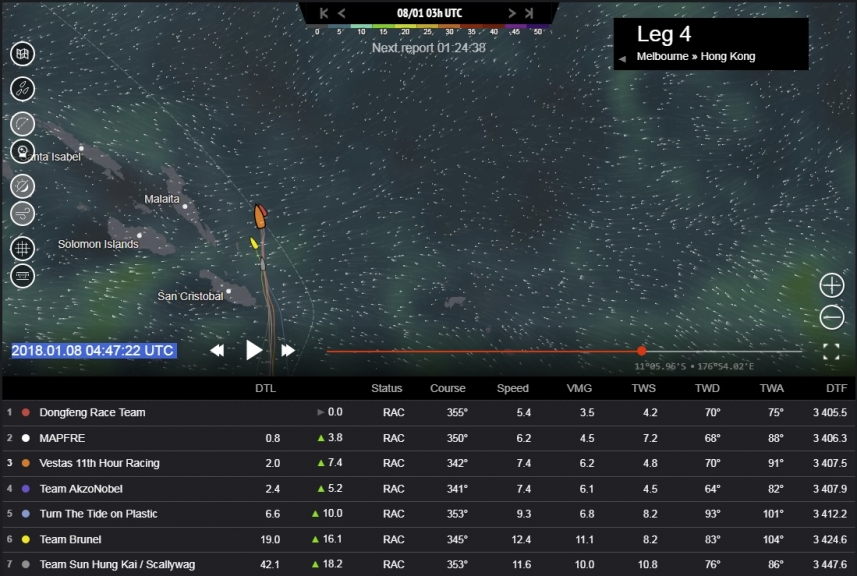857x576 pixels.
Task: Click the timeline's grey unplayed section
Action: point(724,351)
